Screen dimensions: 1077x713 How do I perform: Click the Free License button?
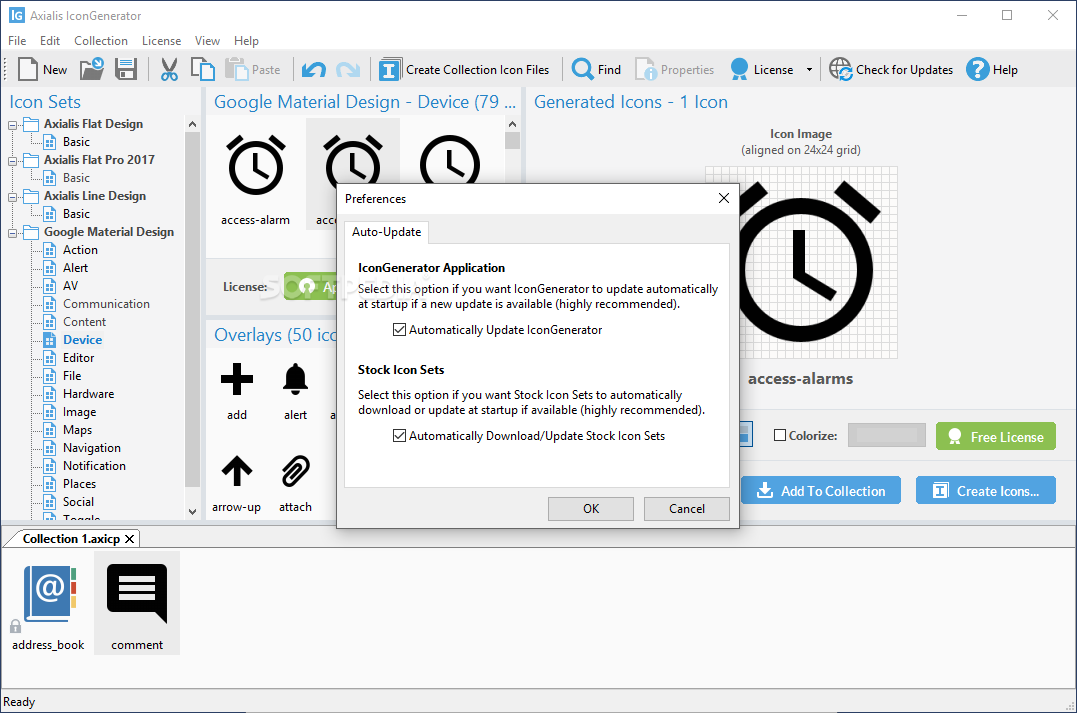996,436
